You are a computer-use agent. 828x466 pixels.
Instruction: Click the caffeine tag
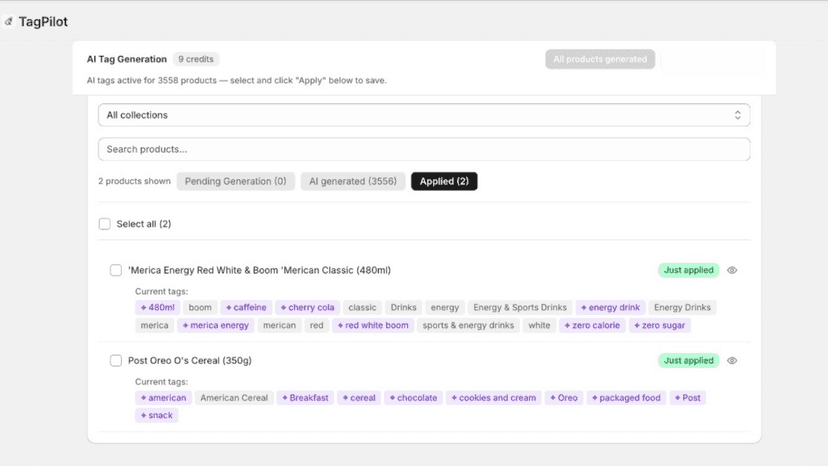[246, 307]
